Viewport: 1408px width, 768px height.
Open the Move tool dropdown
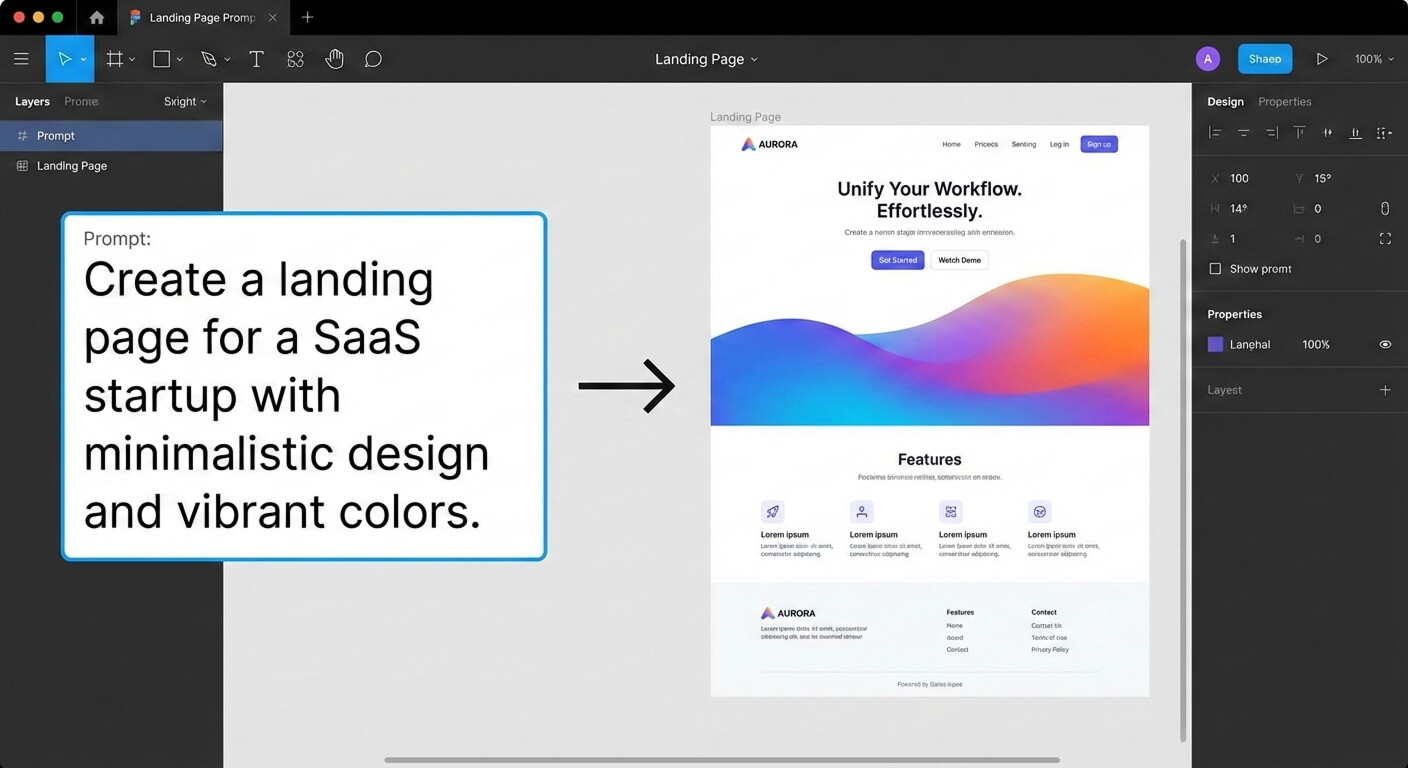pyautogui.click(x=82, y=58)
